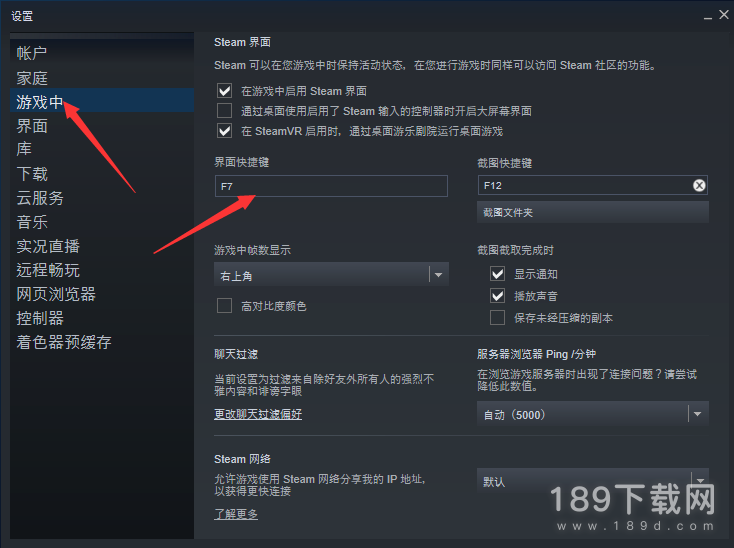Follow the 了解更多 link
This screenshot has width=734, height=548.
[x=236, y=514]
